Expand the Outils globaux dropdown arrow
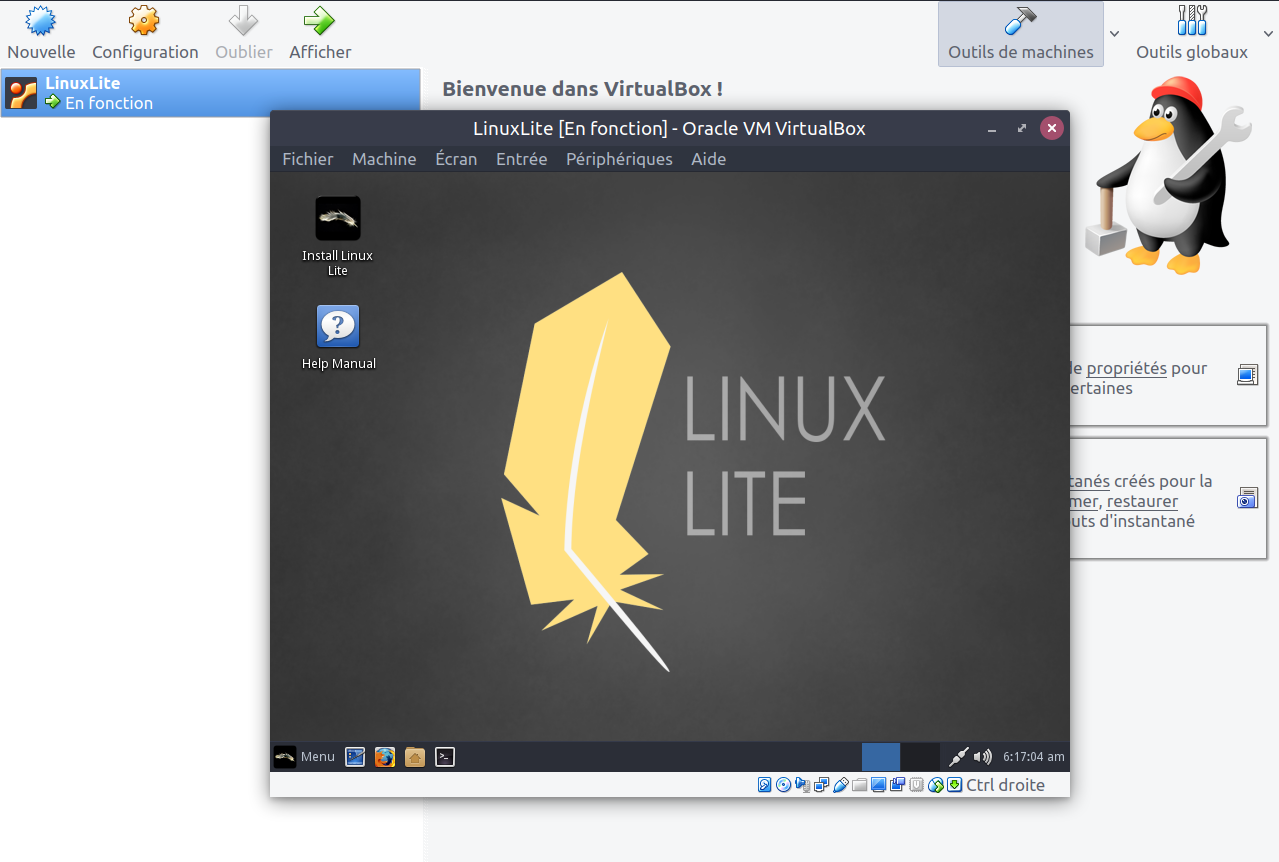This screenshot has height=862, width=1279. point(1269,34)
